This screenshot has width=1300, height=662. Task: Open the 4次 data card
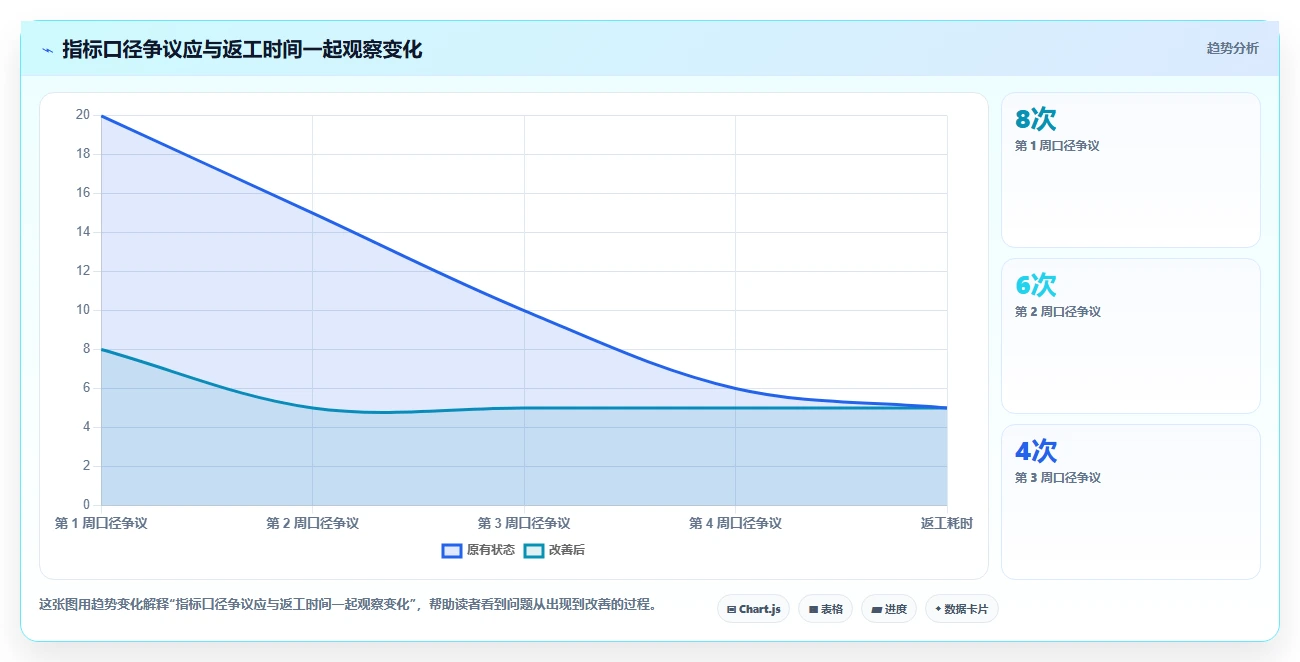pyautogui.click(x=1130, y=502)
